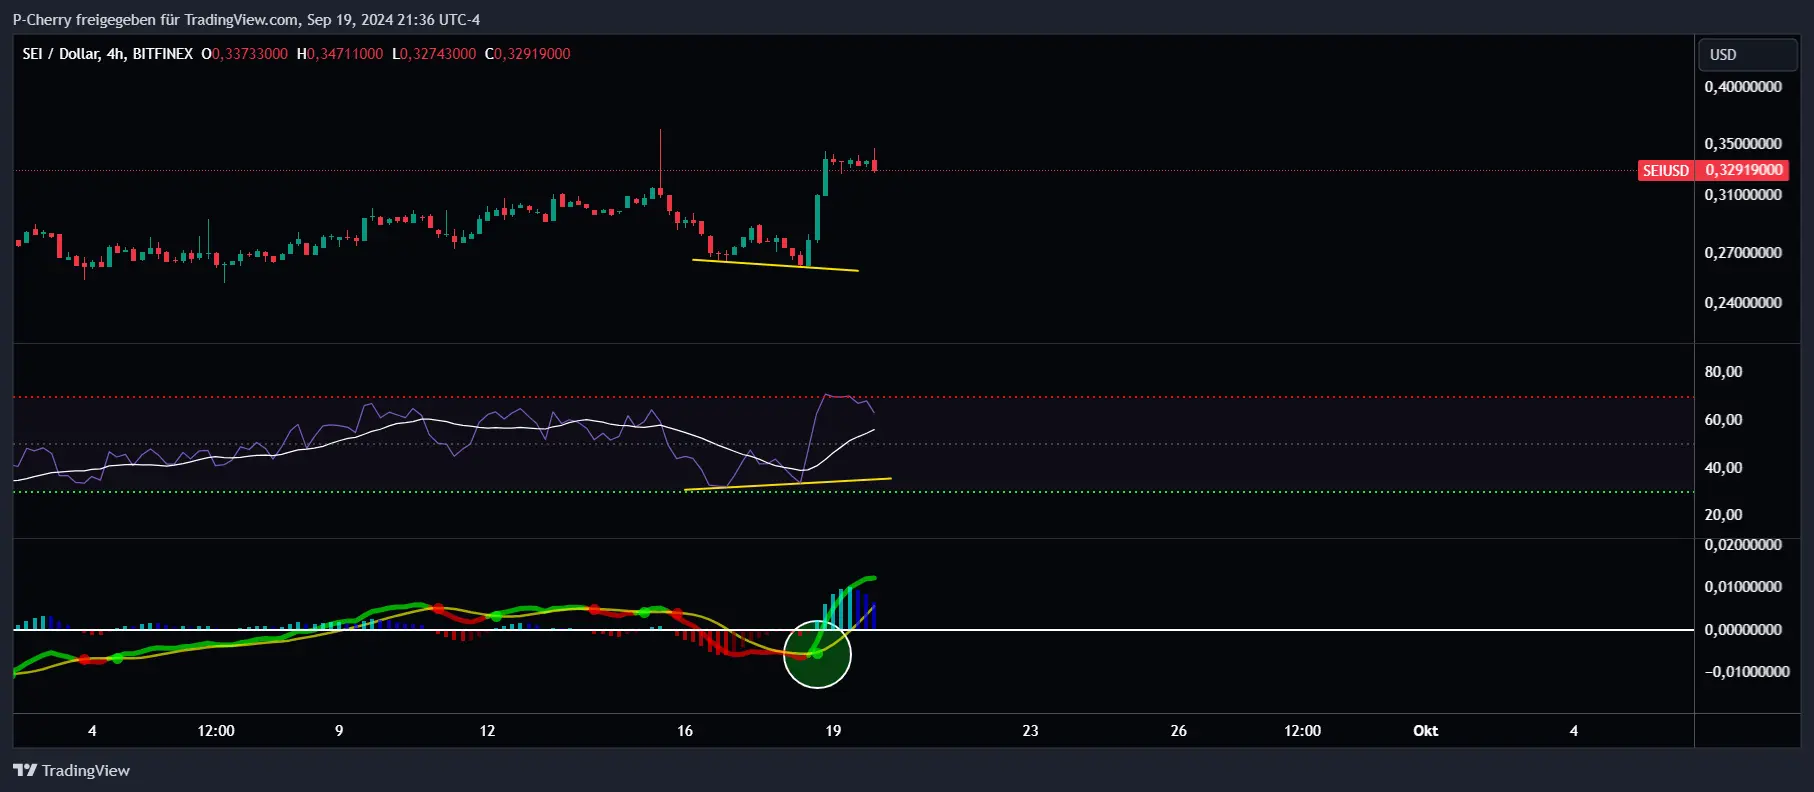The image size is (1814, 792).
Task: Select the yellow trendline under price candles
Action: click(x=775, y=265)
